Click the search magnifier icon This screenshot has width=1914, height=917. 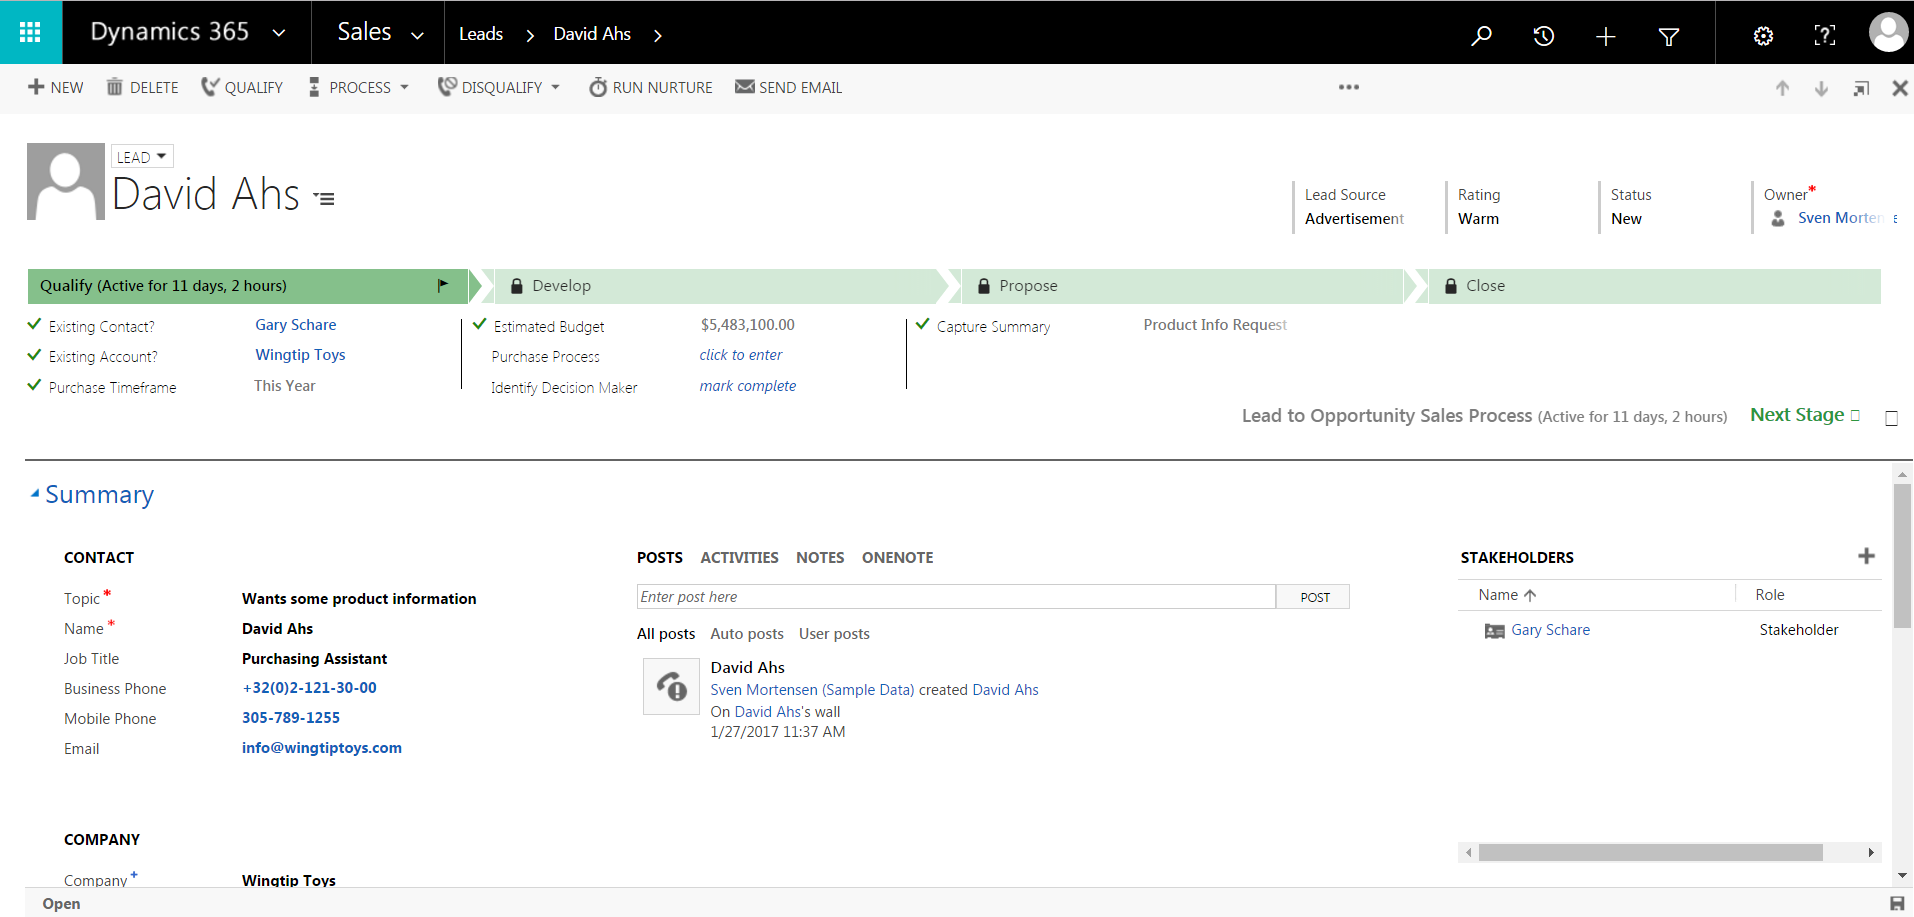tap(1481, 36)
